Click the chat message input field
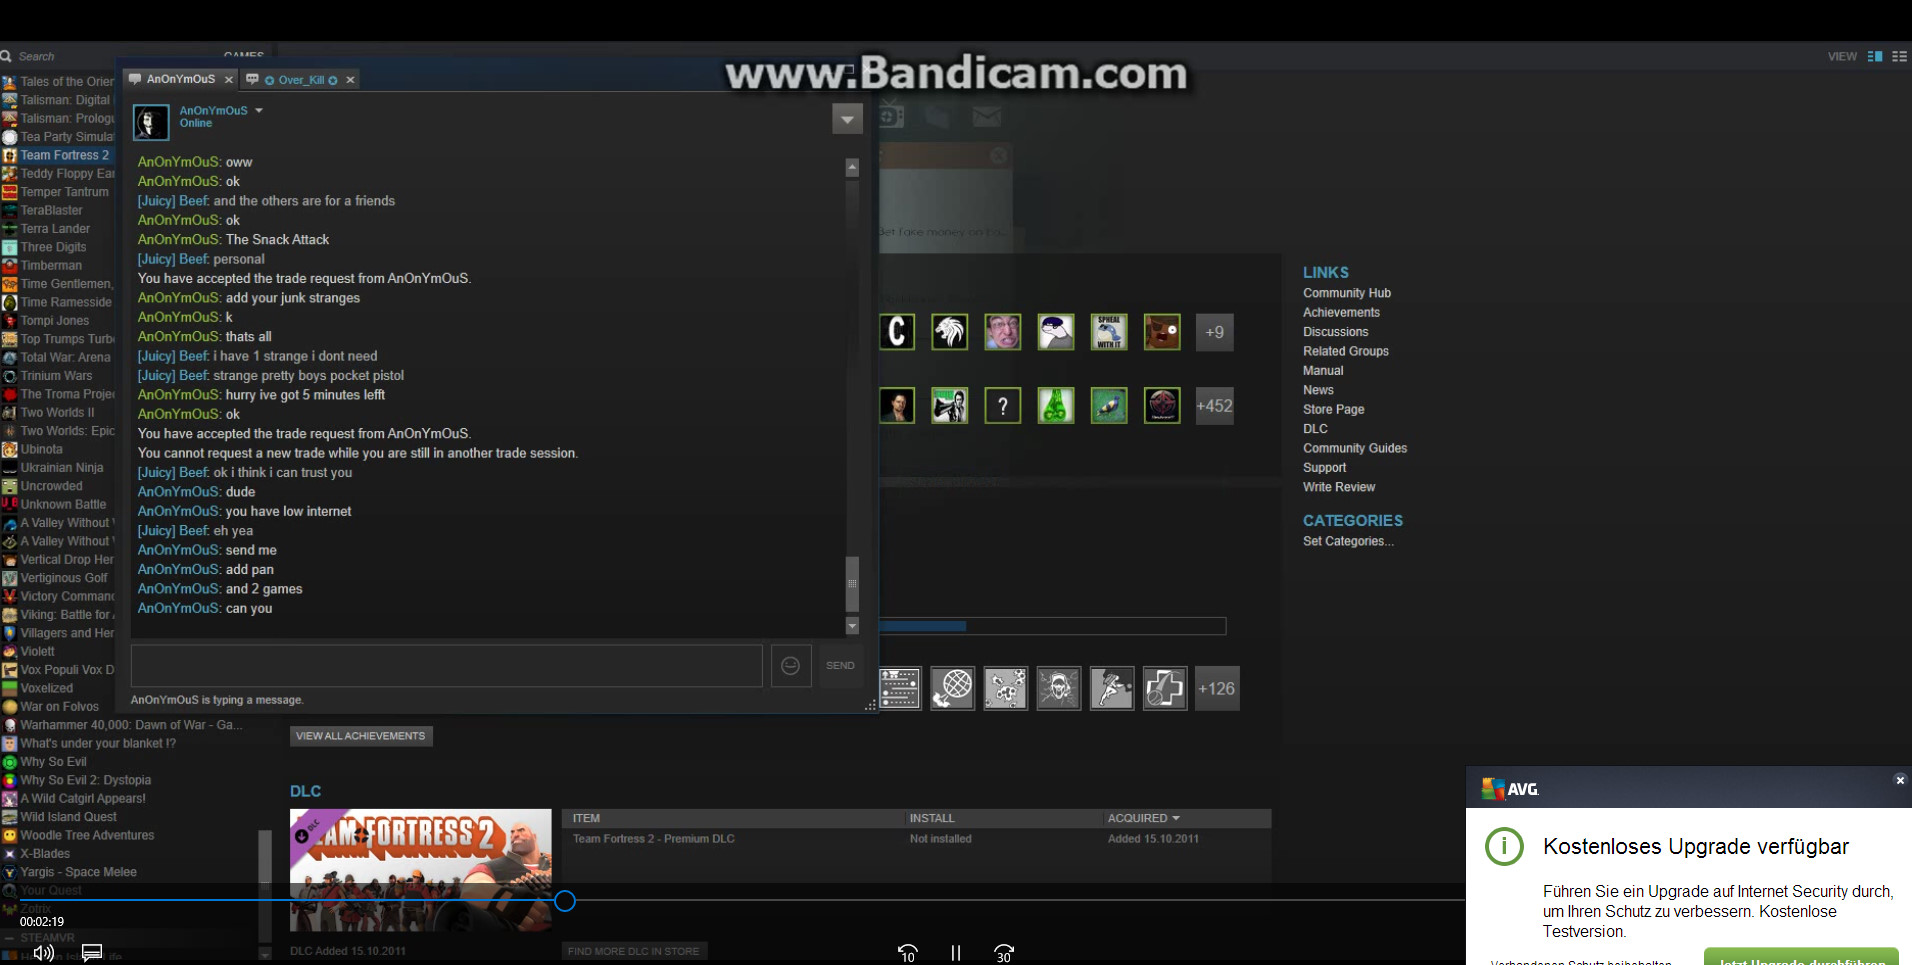This screenshot has width=1912, height=965. 446,666
